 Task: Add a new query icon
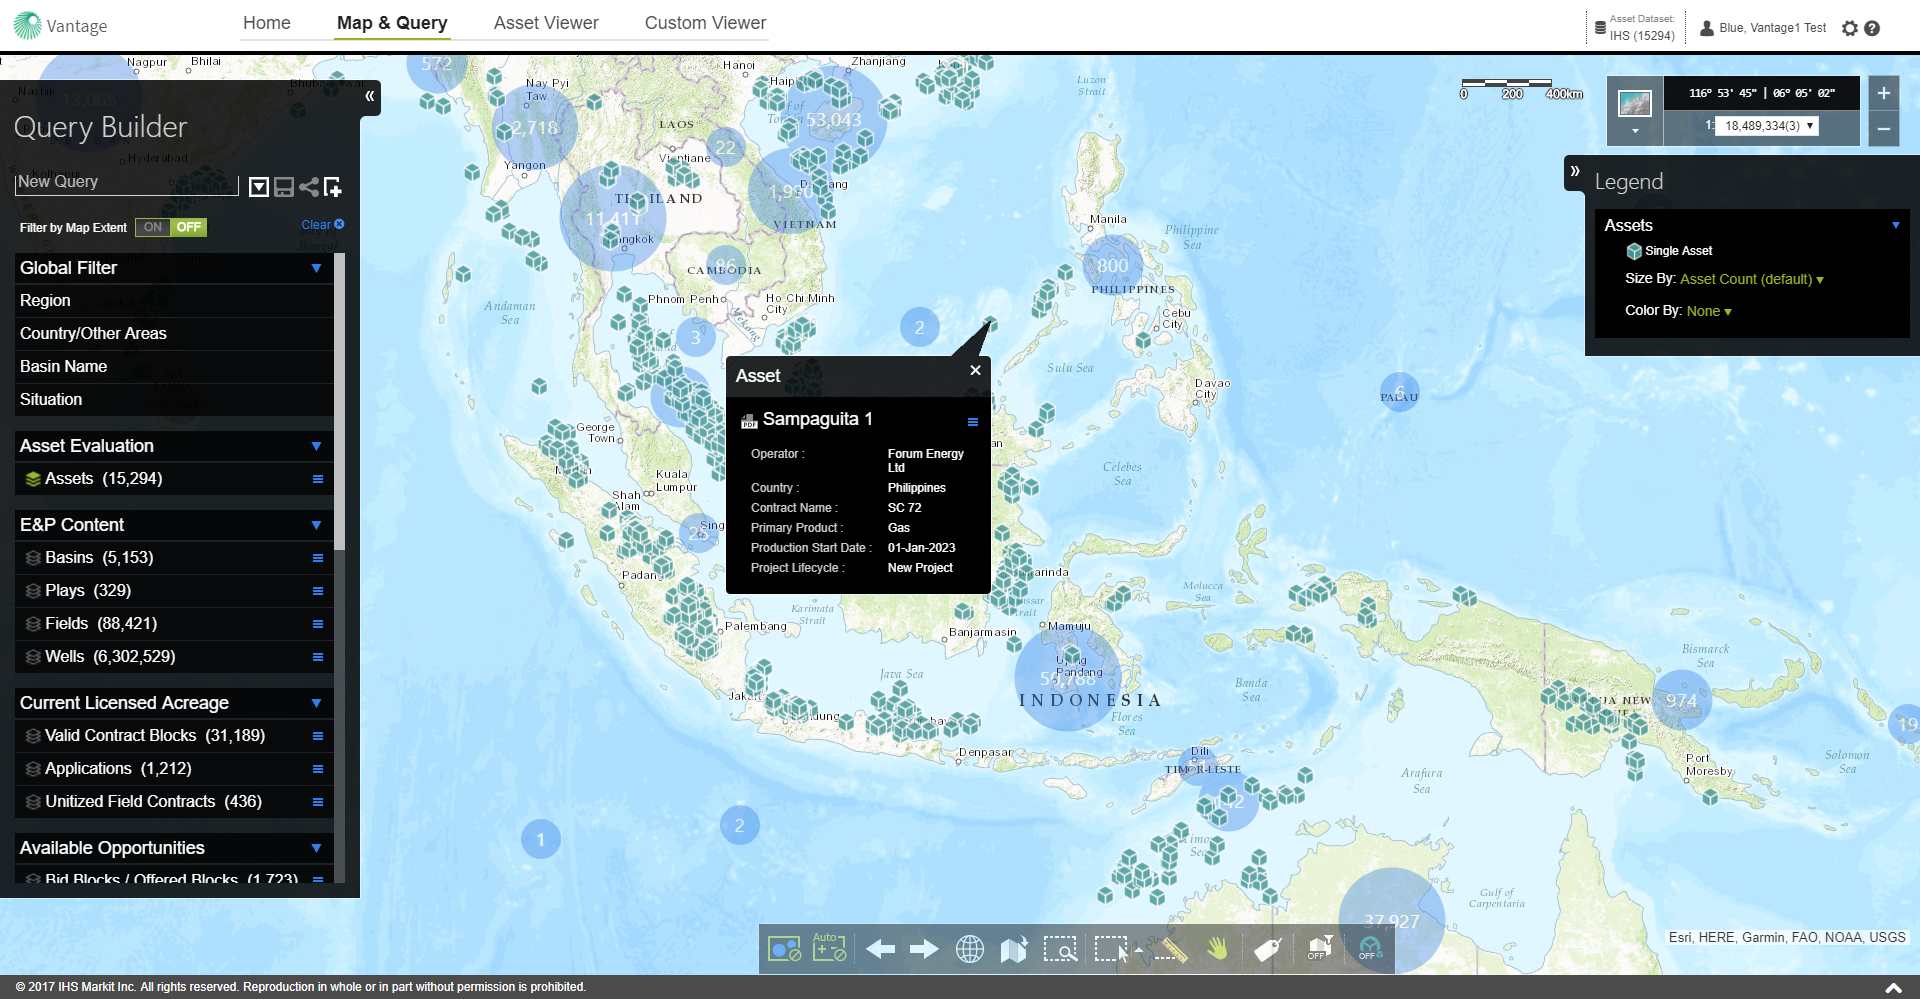click(x=333, y=187)
